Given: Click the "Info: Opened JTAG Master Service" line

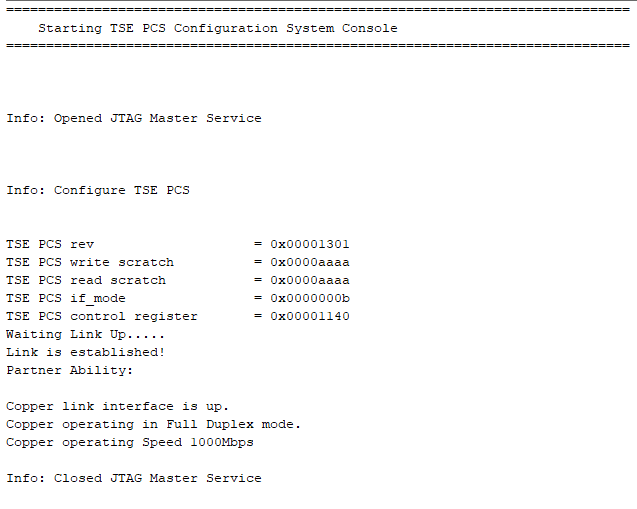Looking at the screenshot, I should click(x=134, y=118).
